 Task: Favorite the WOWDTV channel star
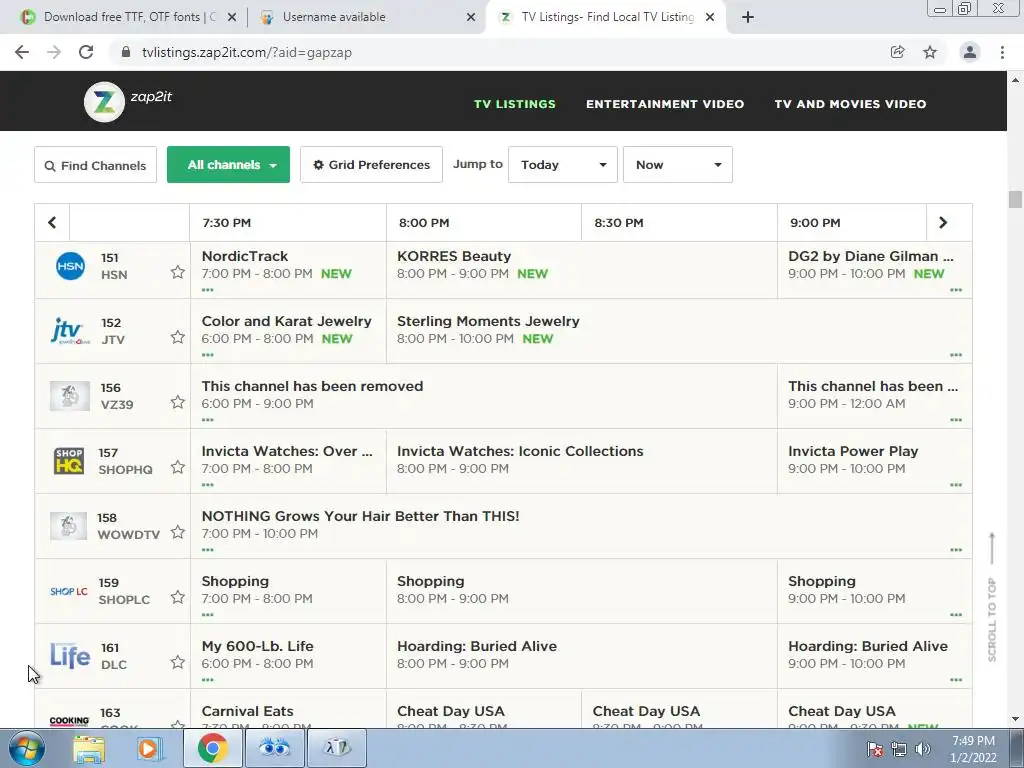pos(178,532)
